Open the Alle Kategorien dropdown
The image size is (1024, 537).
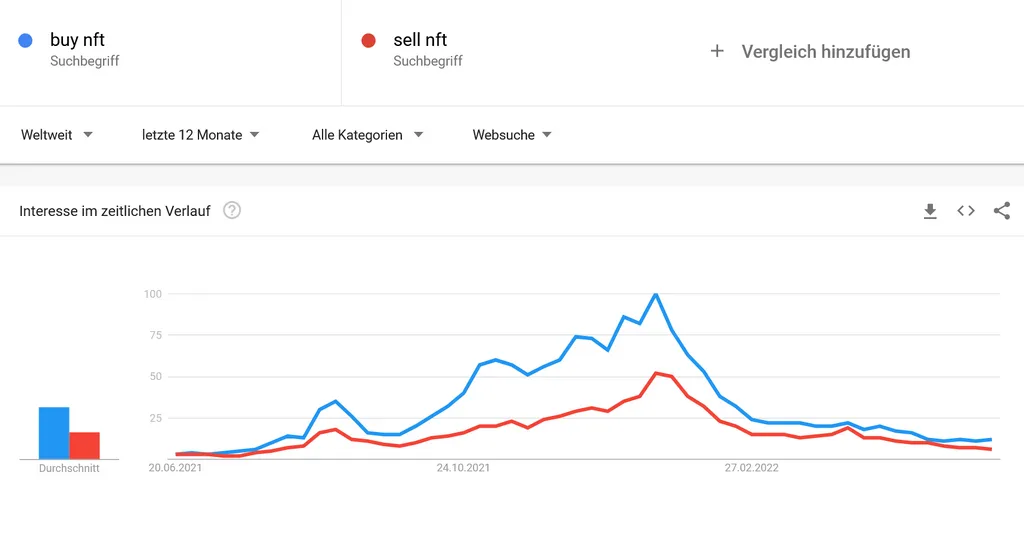[367, 135]
